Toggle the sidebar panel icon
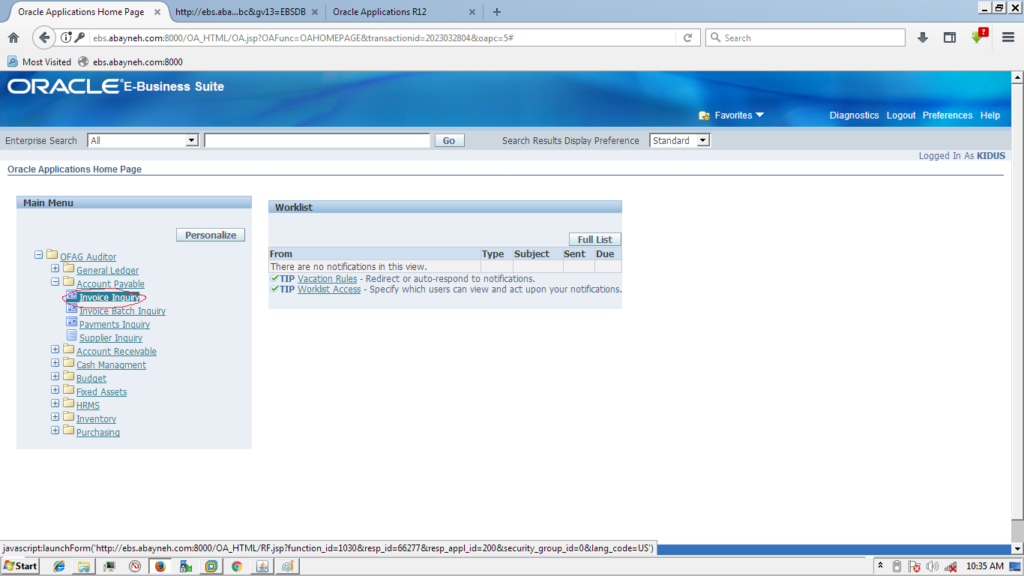The height and width of the screenshot is (576, 1024). 950,38
